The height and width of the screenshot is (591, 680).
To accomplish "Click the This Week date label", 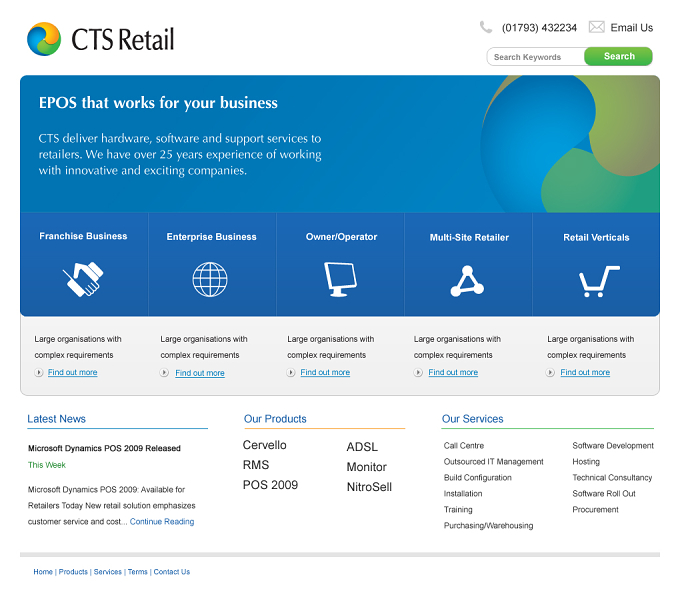I will 47,465.
